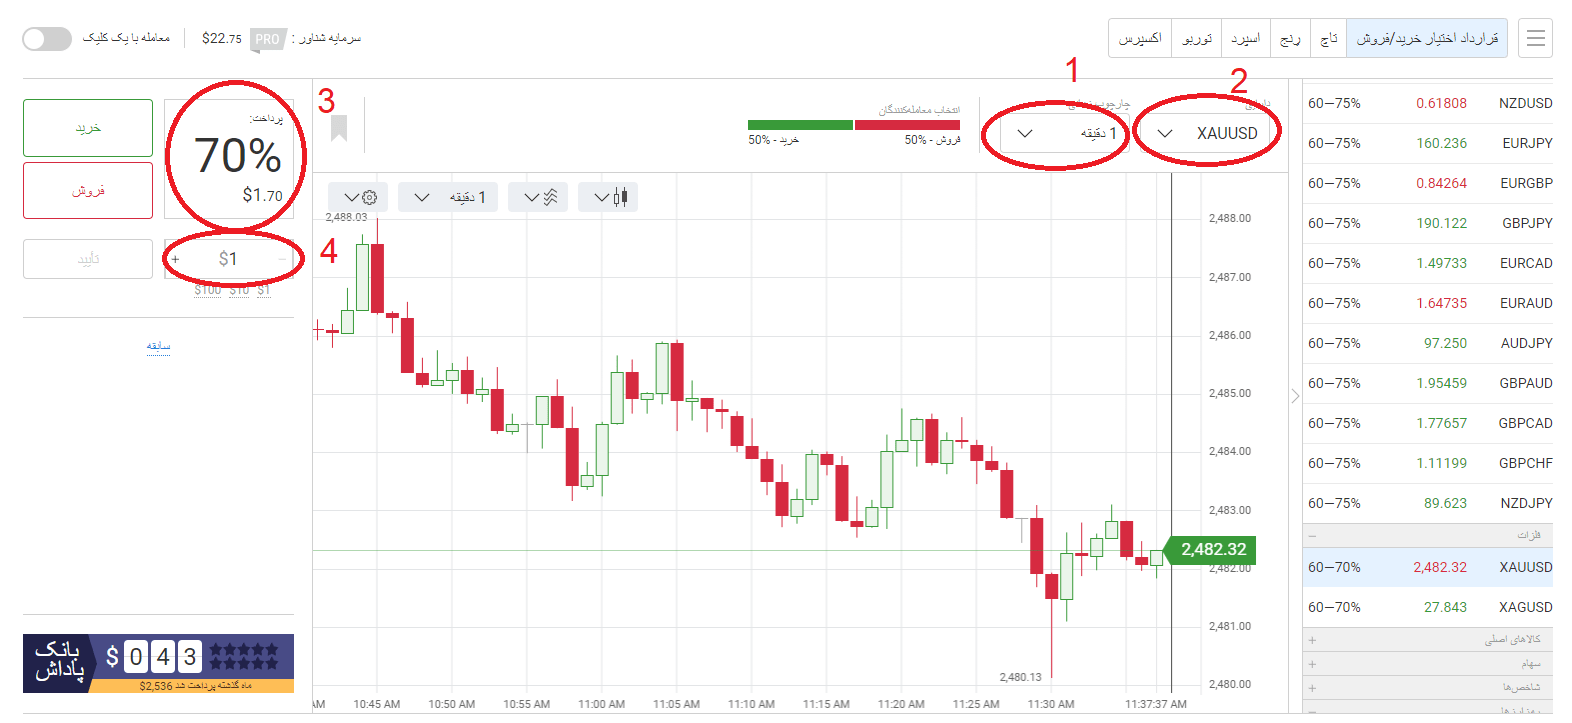
Task: Select GBPCAD in asset list
Action: 1428,423
